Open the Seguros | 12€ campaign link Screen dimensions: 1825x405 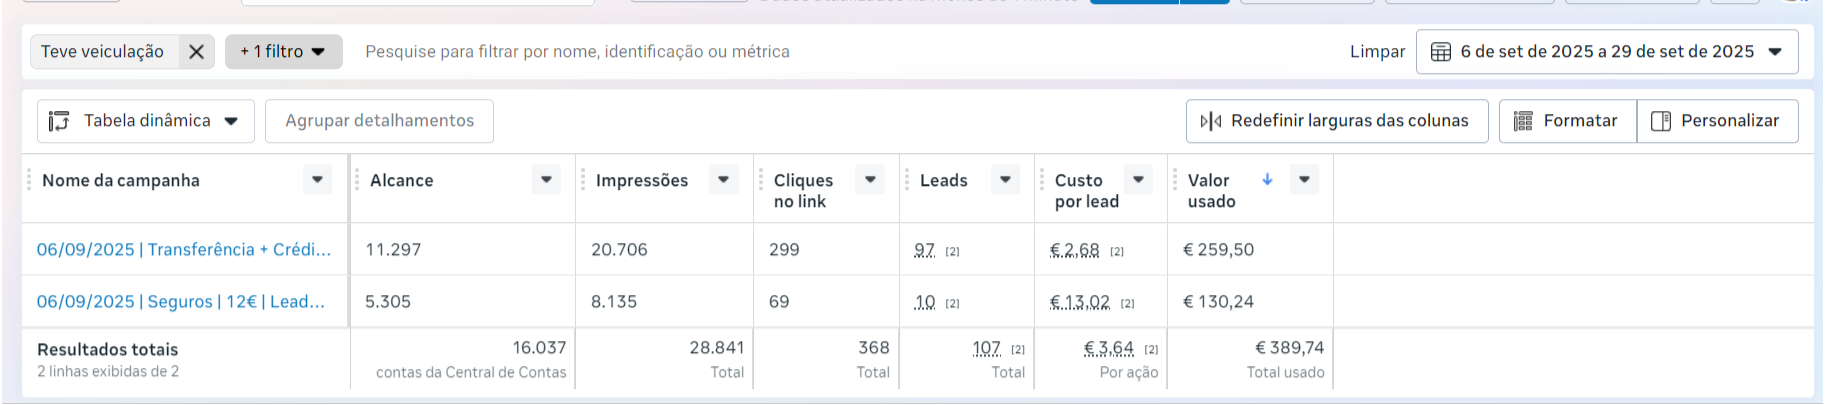[x=181, y=302]
